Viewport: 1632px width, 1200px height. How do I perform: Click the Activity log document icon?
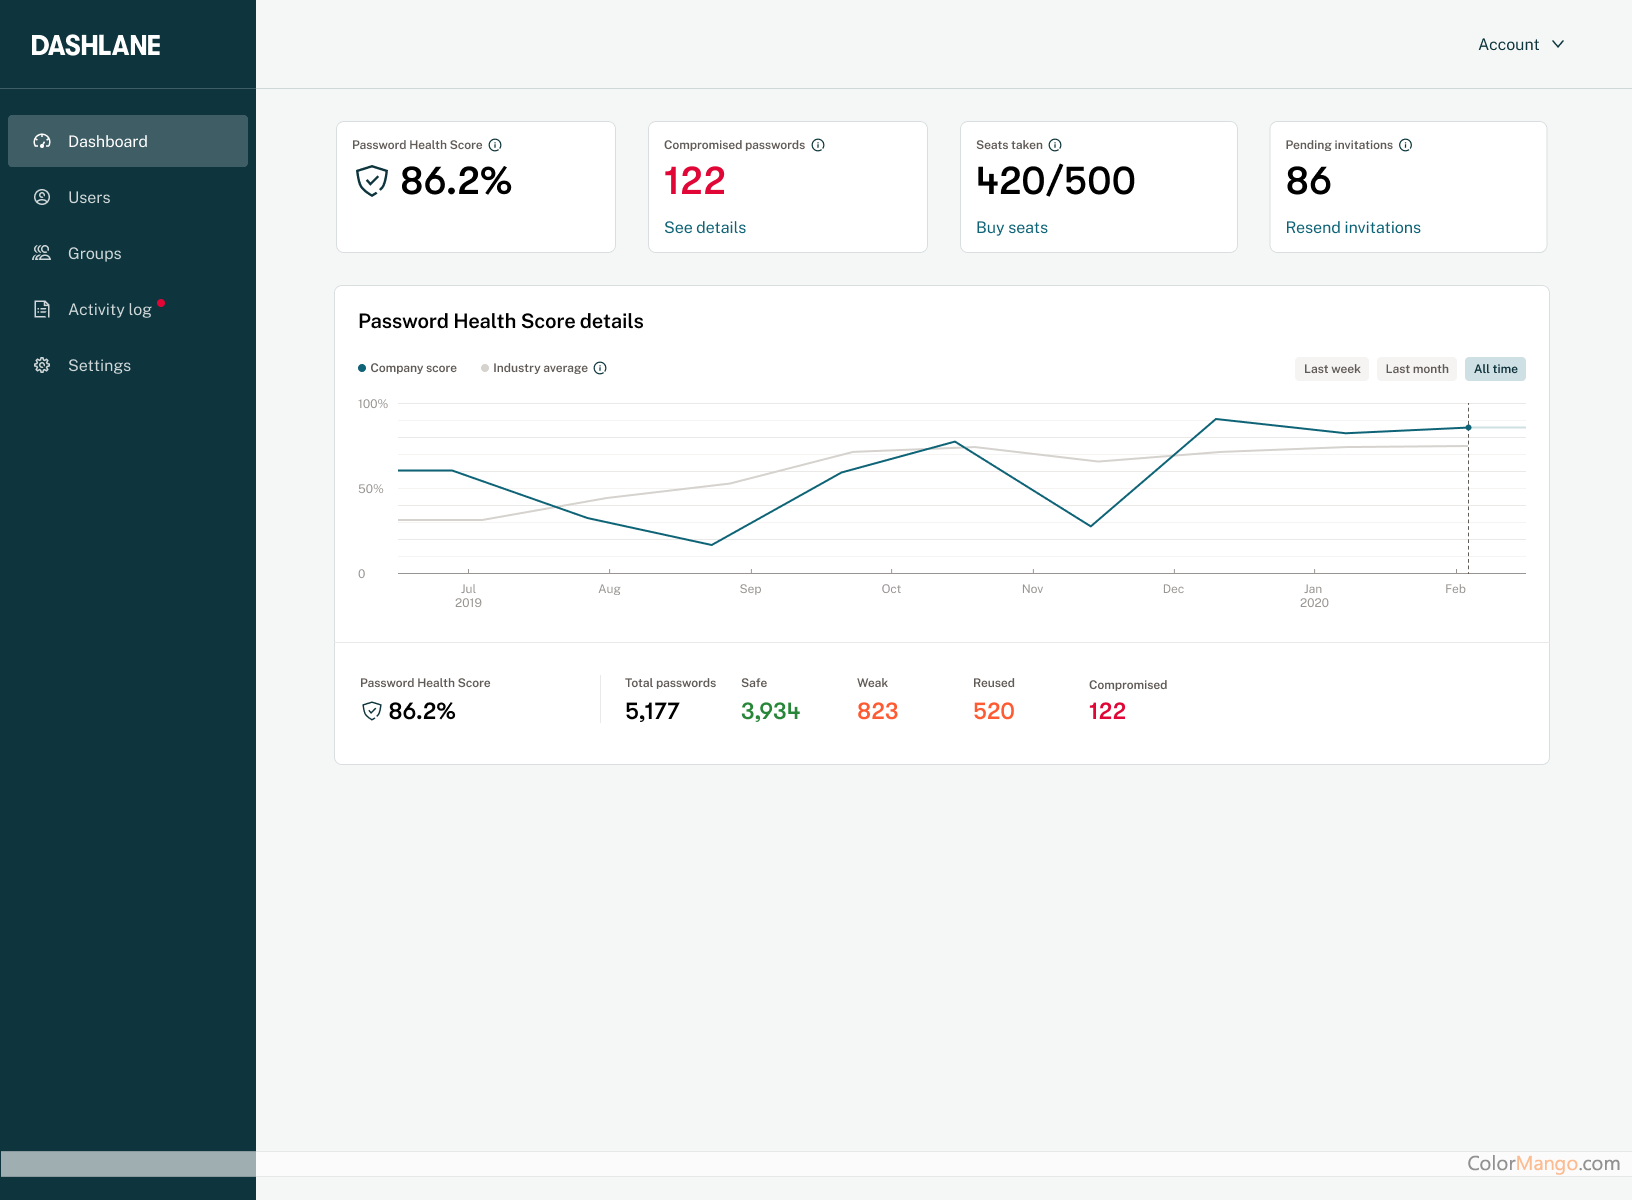42,309
